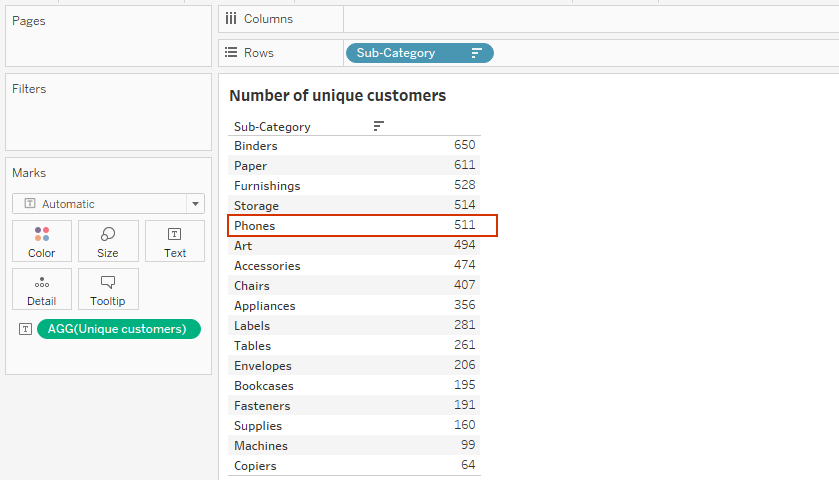Click the Detail marks card icon
The image size is (839, 480).
tap(42, 283)
